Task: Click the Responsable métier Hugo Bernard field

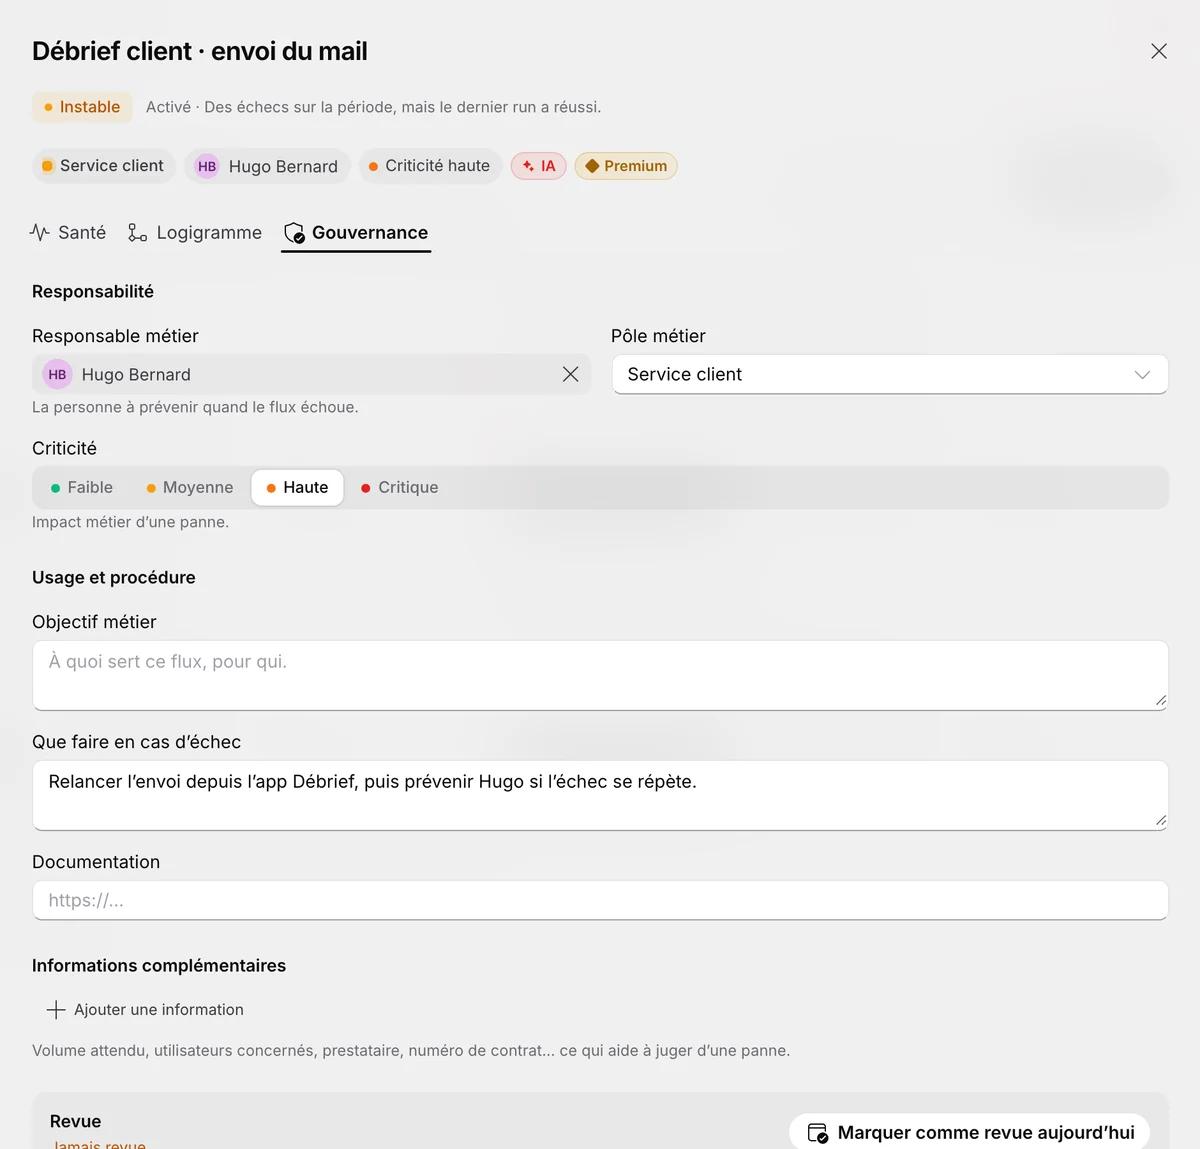Action: point(311,374)
